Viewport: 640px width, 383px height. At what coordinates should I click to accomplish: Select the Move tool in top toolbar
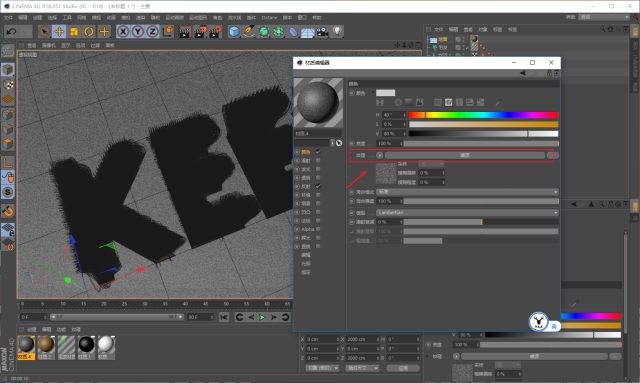(x=59, y=31)
